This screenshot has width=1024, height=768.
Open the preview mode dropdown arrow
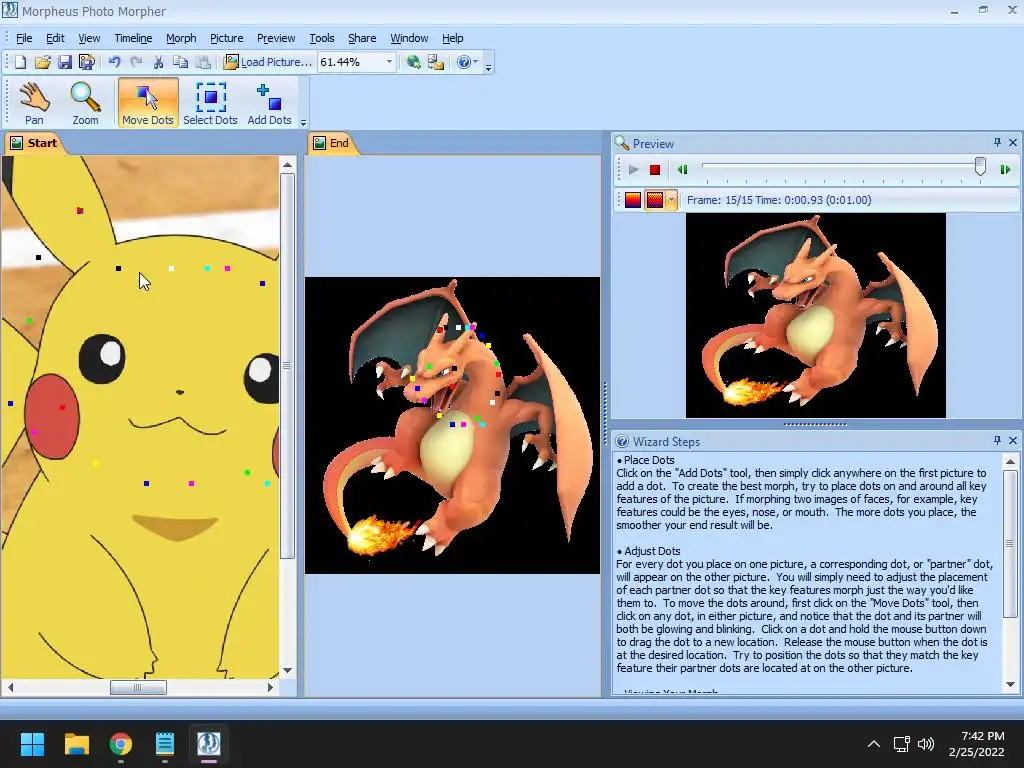pos(671,200)
